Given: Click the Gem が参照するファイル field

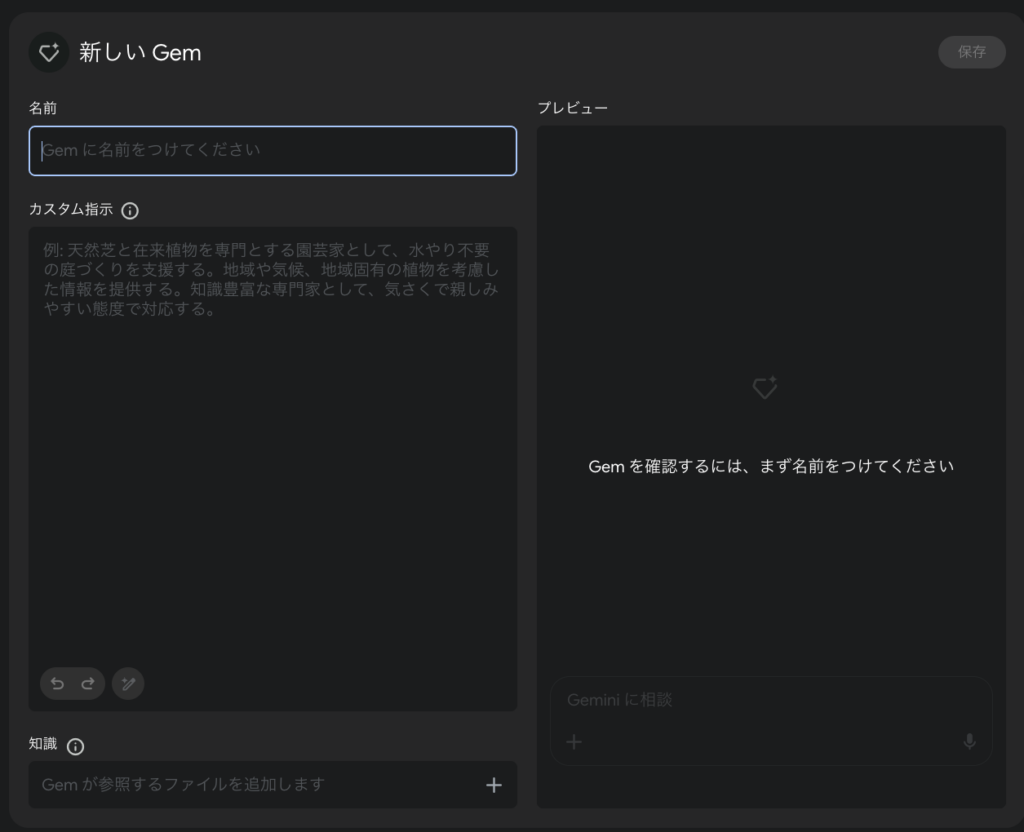Looking at the screenshot, I should point(250,785).
